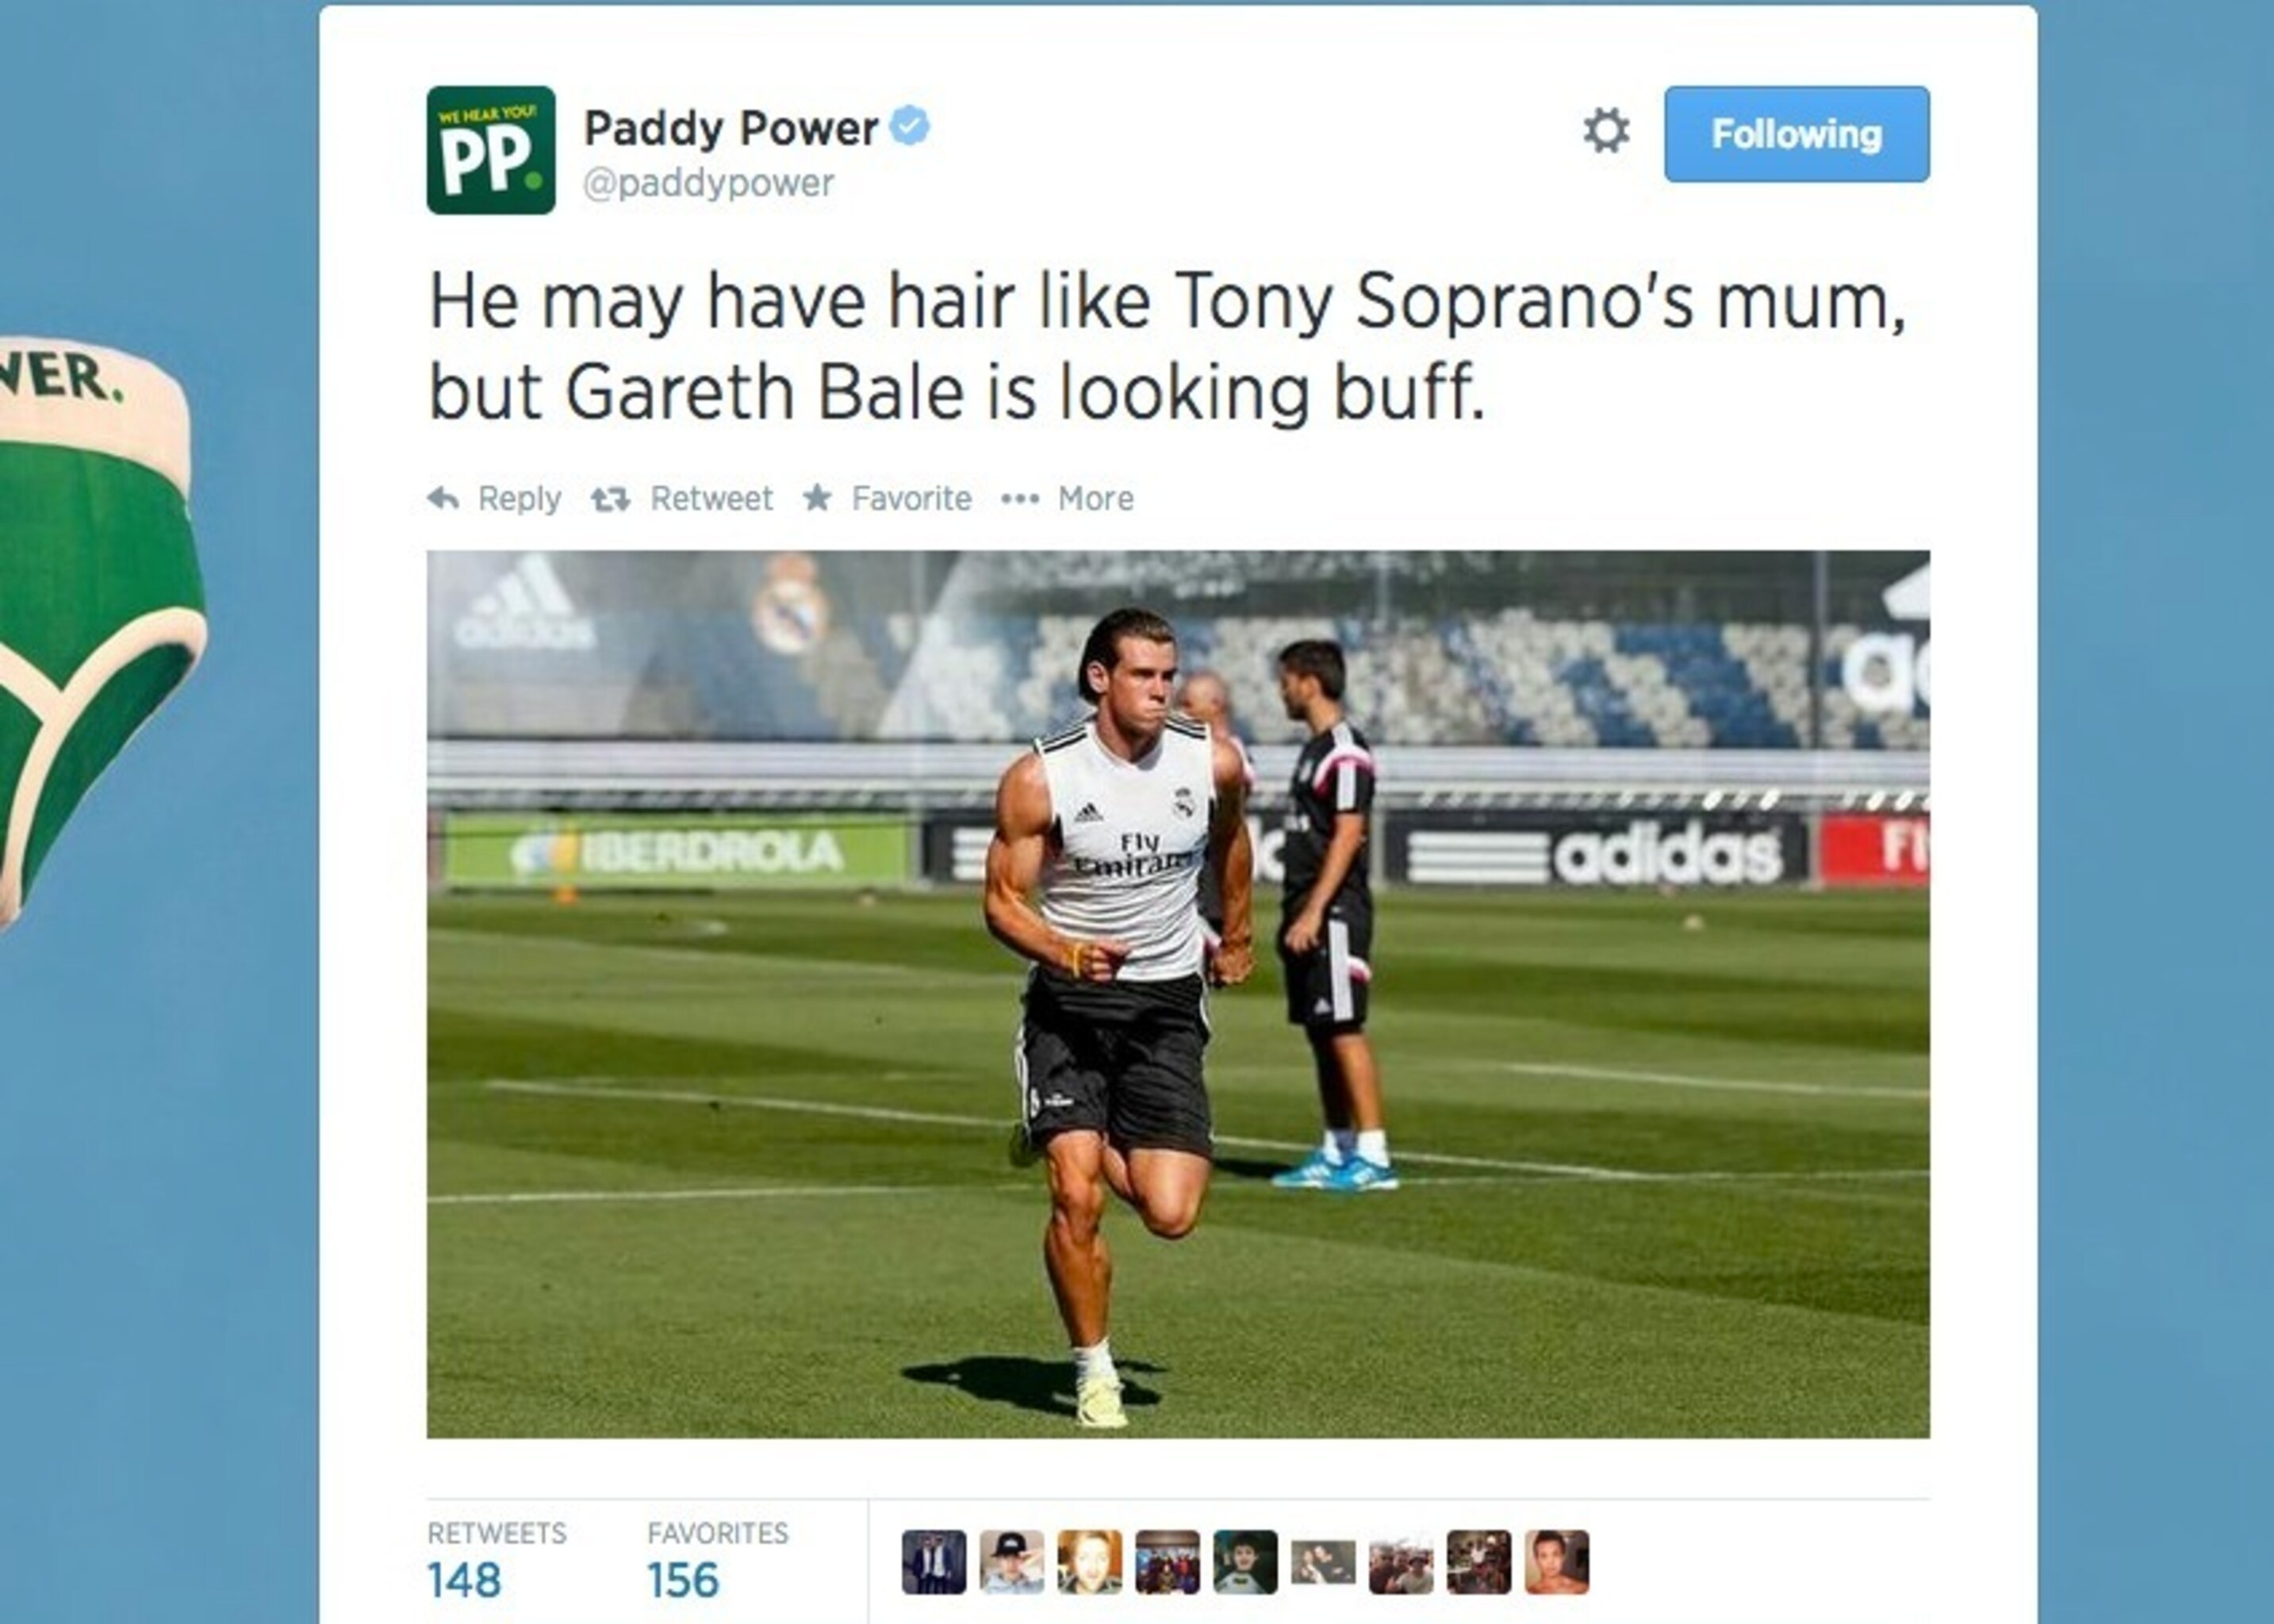Click the Retweet text label
This screenshot has width=2274, height=1624.
tap(711, 498)
